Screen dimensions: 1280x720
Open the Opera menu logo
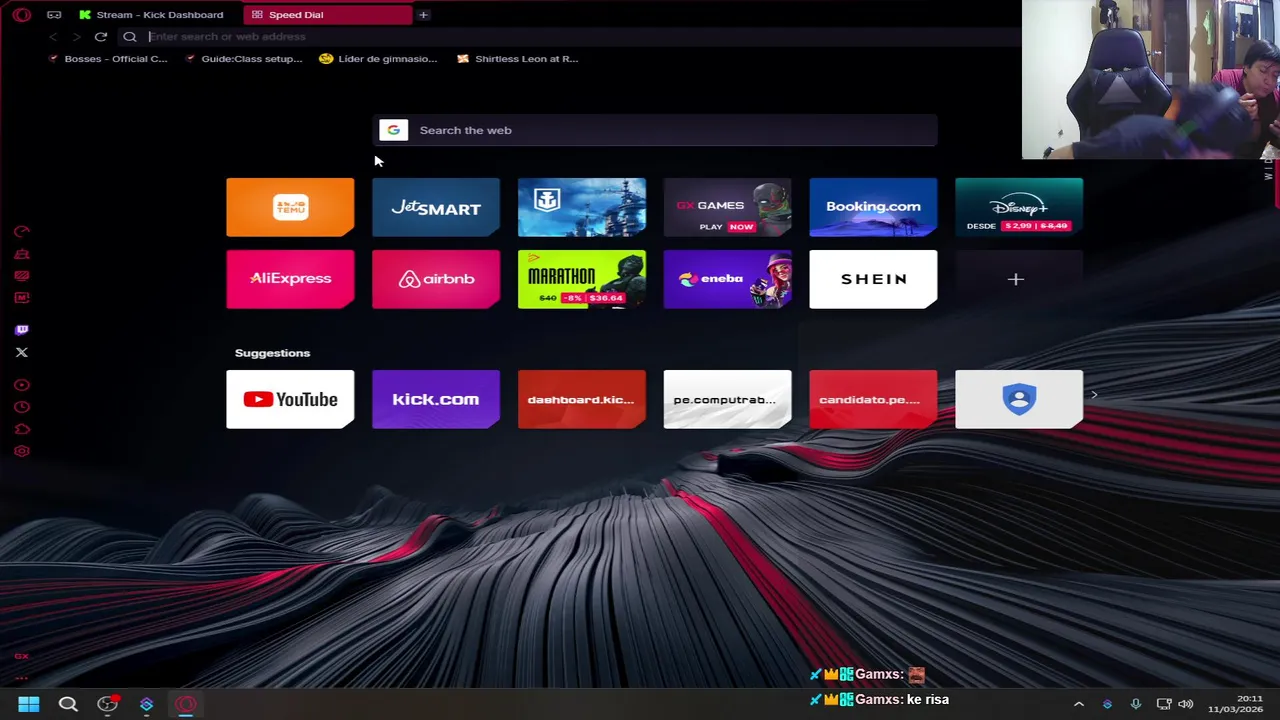tap(22, 15)
